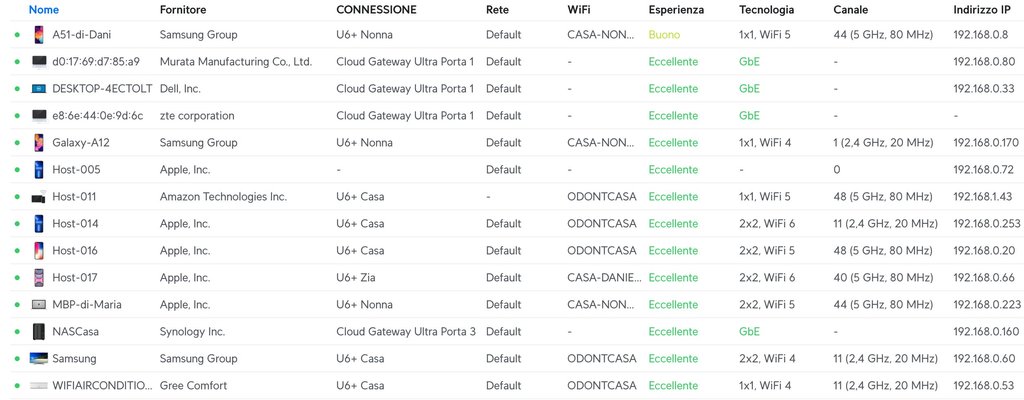
Task: Click the Host-011 Amazon device icon
Action: (x=39, y=196)
